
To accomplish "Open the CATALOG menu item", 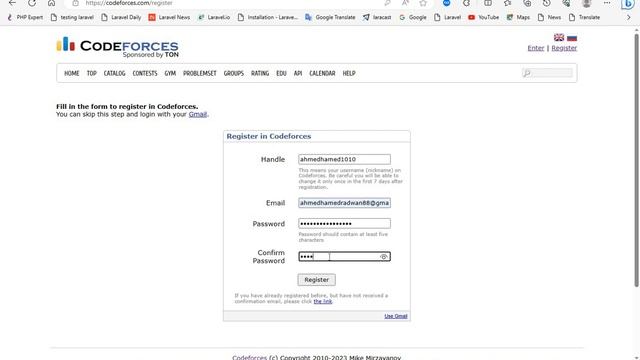I will pos(114,73).
